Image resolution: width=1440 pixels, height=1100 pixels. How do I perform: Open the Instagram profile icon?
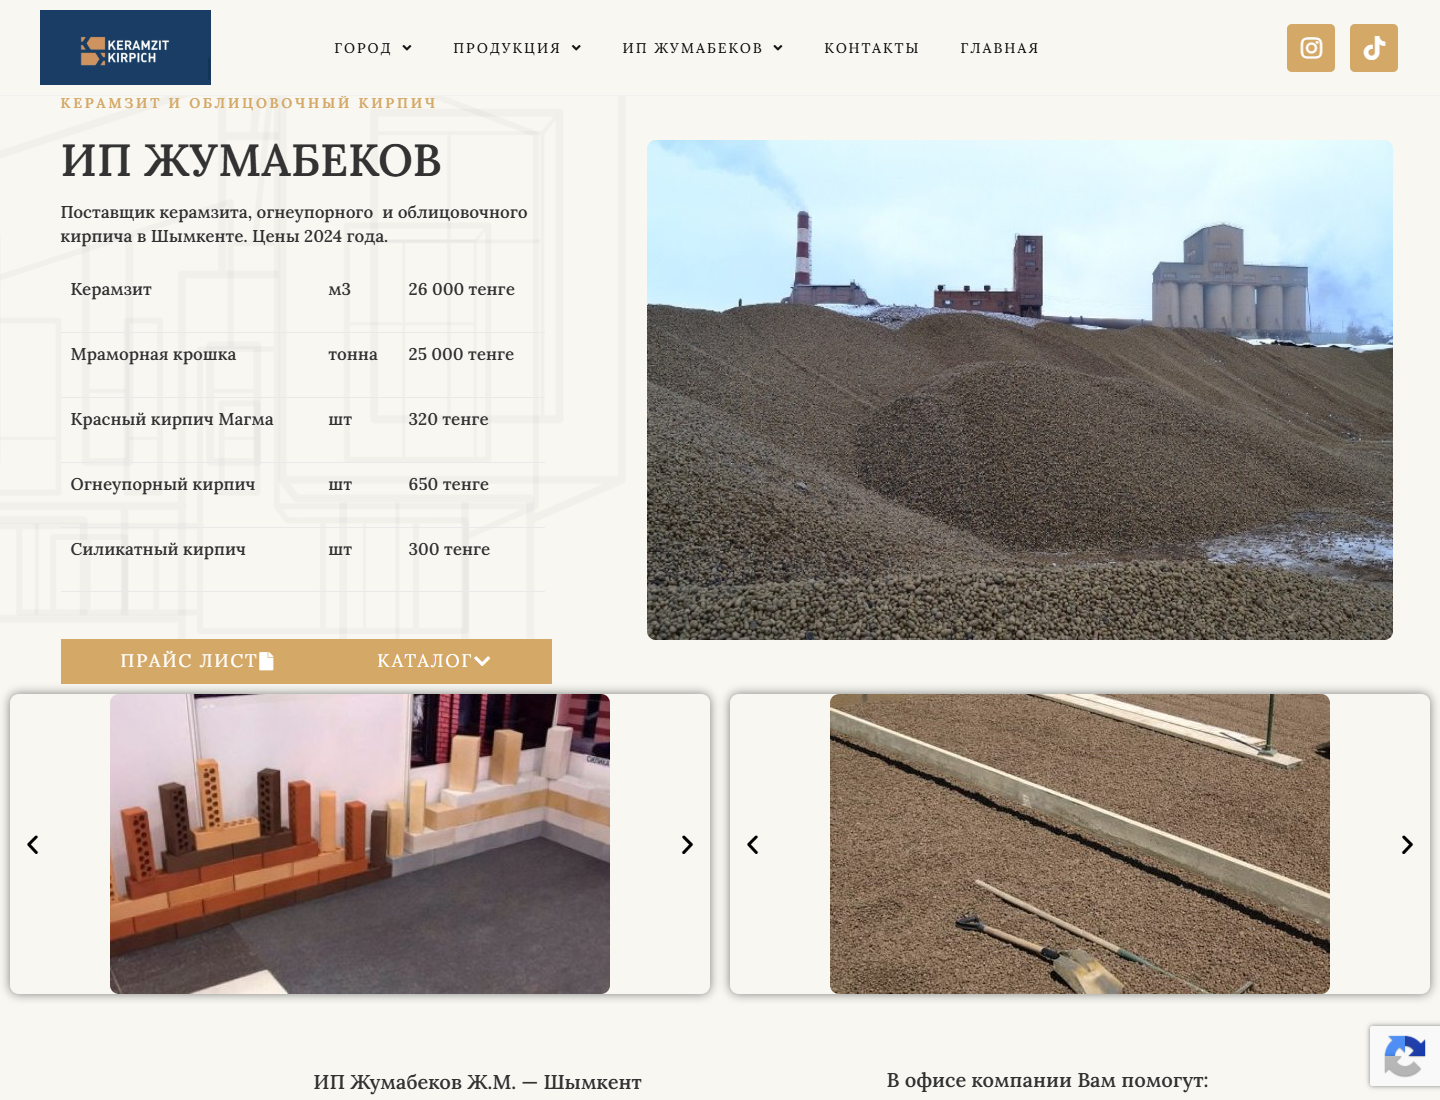coord(1311,48)
